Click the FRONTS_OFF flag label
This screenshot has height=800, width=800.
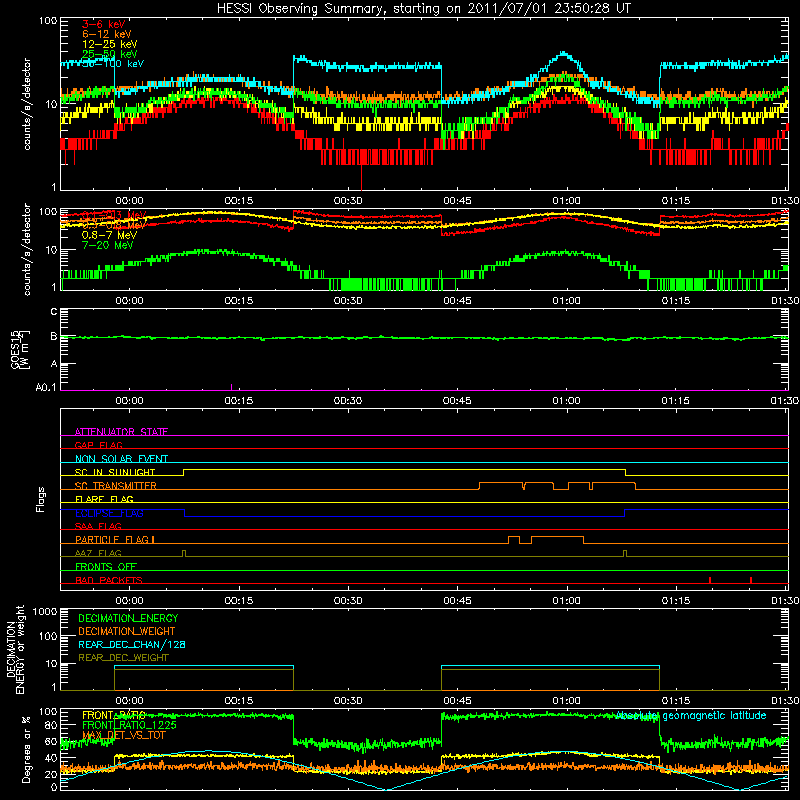click(x=106, y=567)
